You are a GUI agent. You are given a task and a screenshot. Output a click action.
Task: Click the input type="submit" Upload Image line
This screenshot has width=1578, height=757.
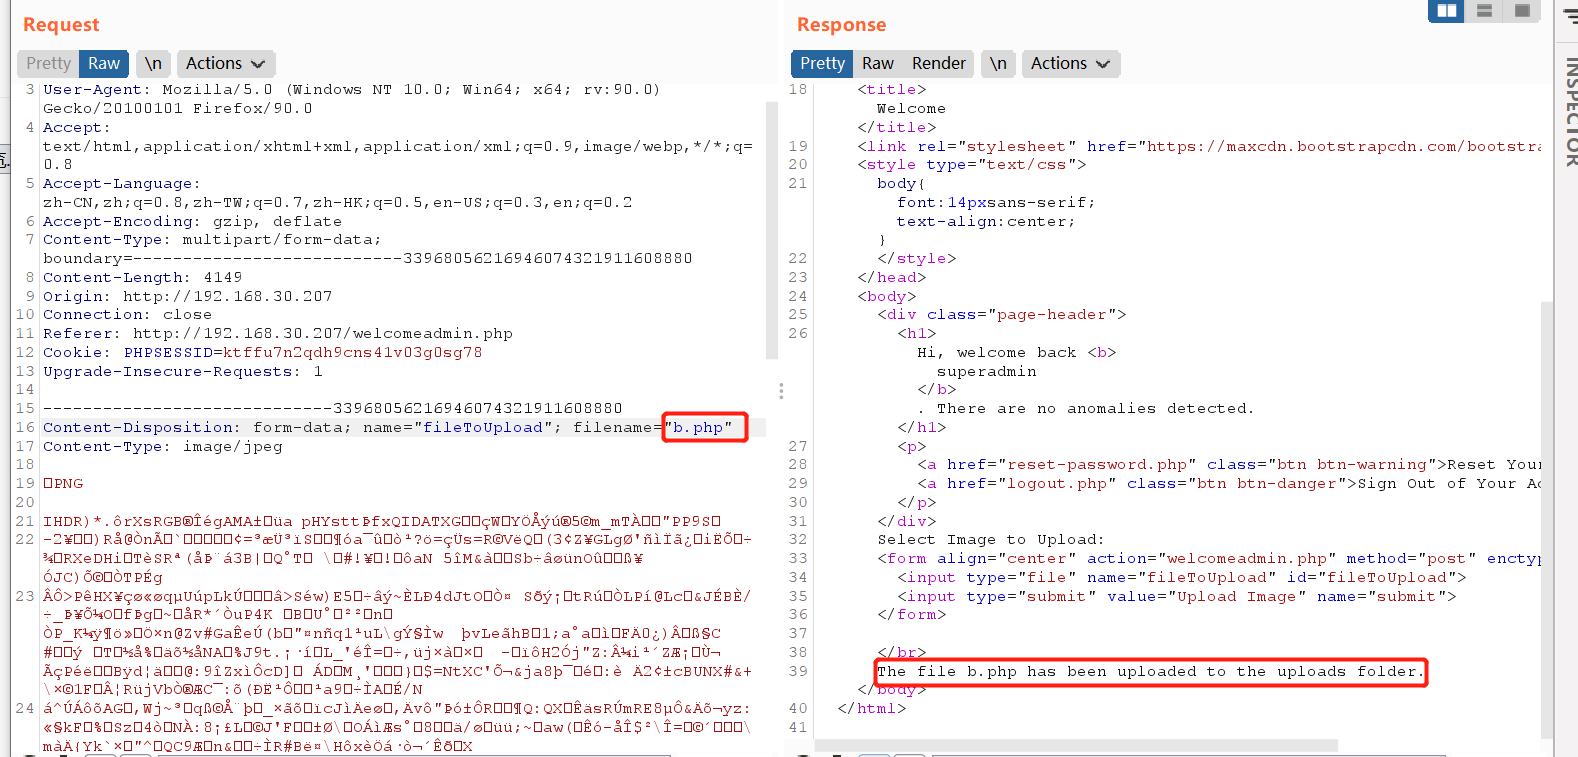tap(1177, 596)
